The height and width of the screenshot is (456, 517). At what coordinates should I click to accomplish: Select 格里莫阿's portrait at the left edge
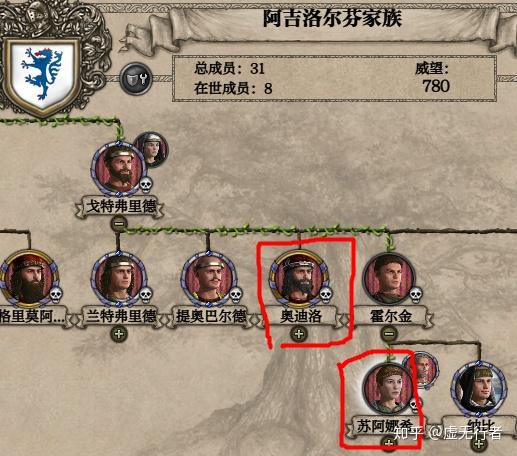pos(29,279)
